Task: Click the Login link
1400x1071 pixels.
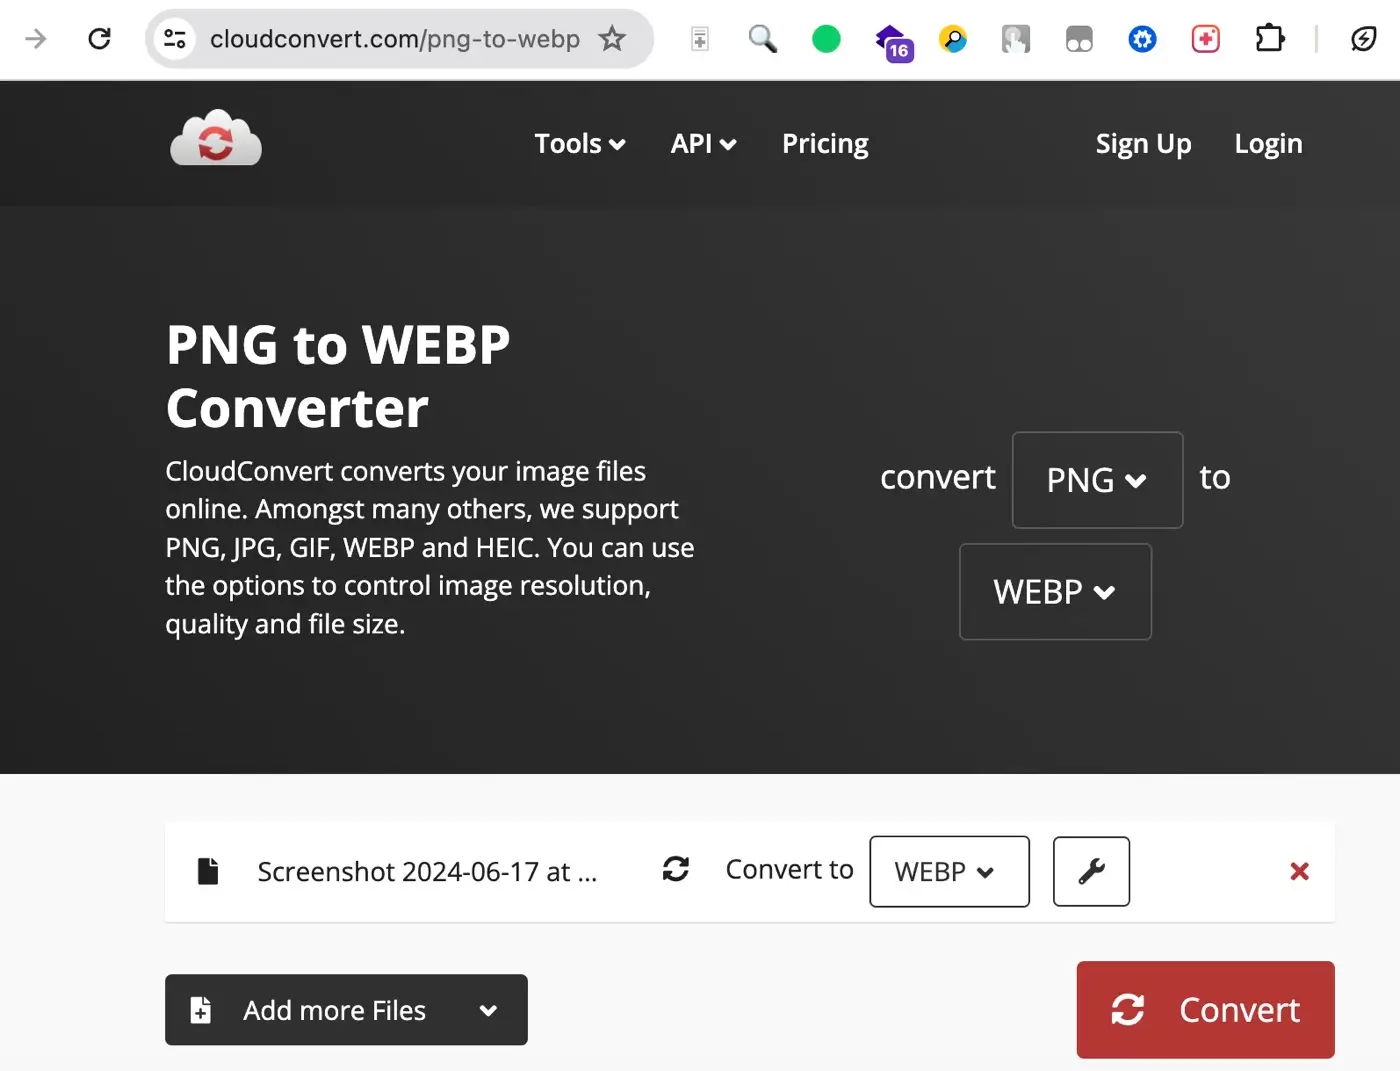Action: pyautogui.click(x=1268, y=143)
